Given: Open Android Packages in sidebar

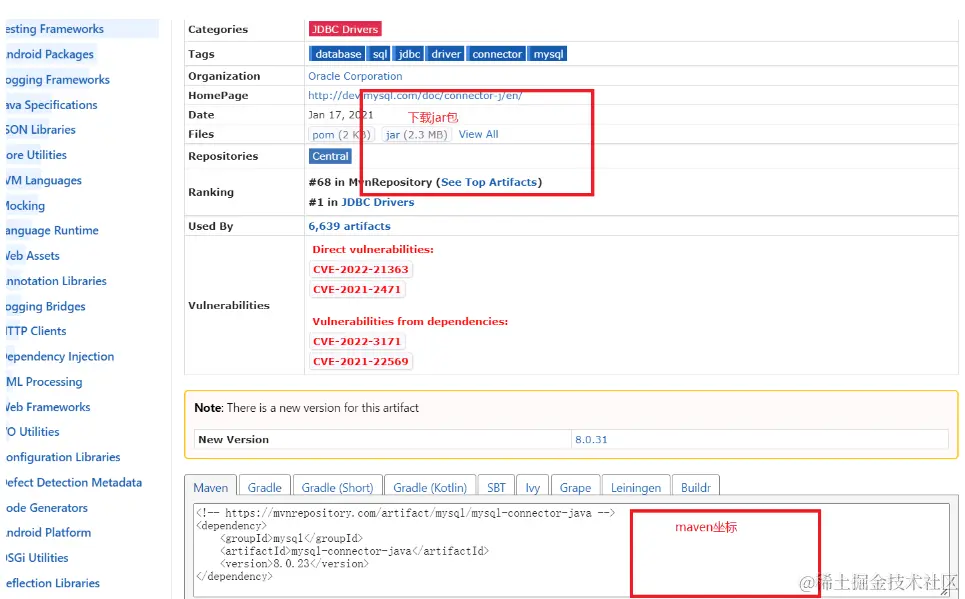Looking at the screenshot, I should [x=49, y=54].
